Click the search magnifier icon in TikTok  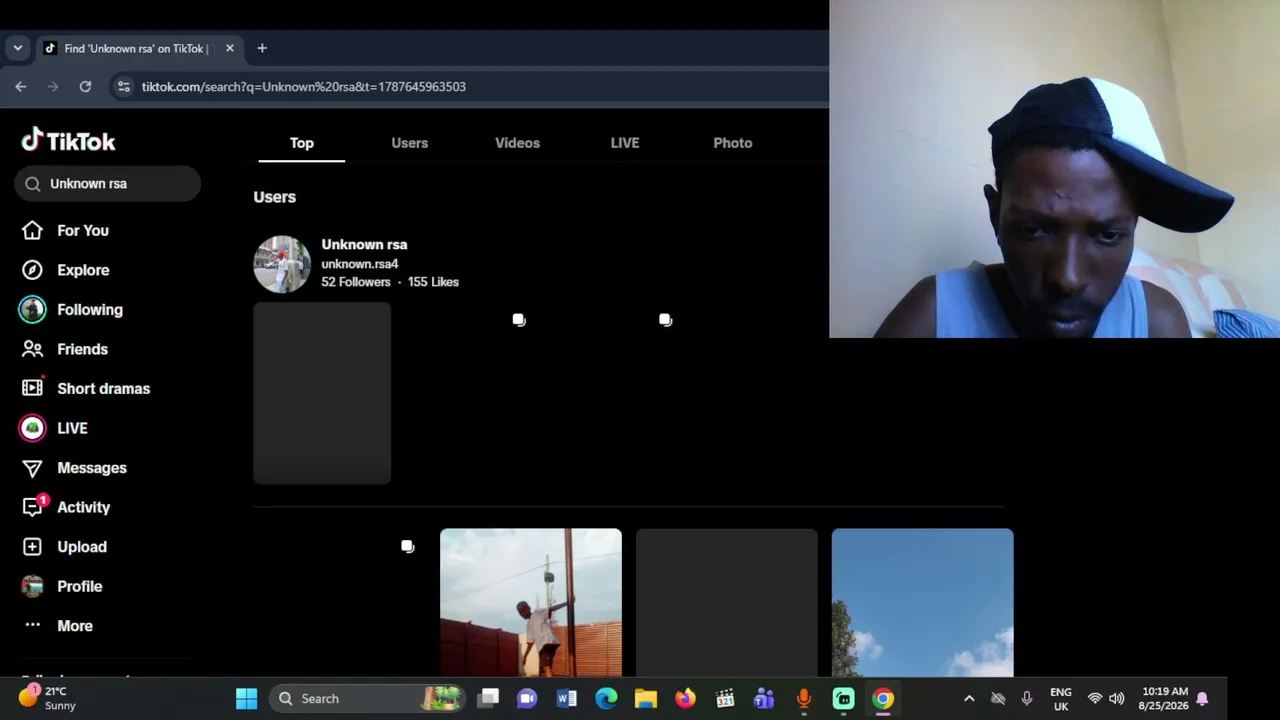click(33, 184)
